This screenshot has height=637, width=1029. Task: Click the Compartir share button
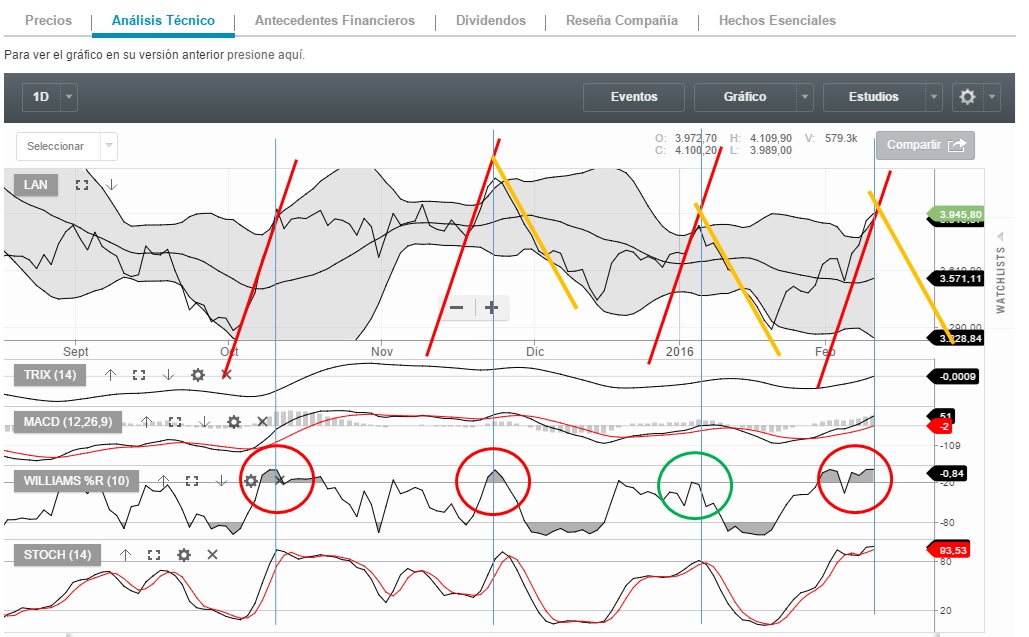point(925,145)
